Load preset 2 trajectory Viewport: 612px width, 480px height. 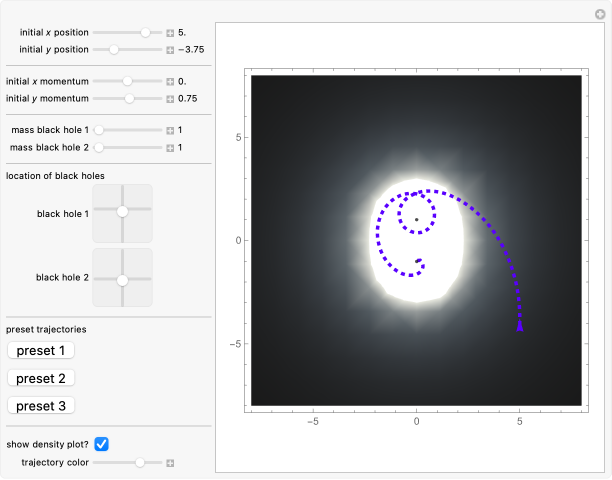(40, 378)
